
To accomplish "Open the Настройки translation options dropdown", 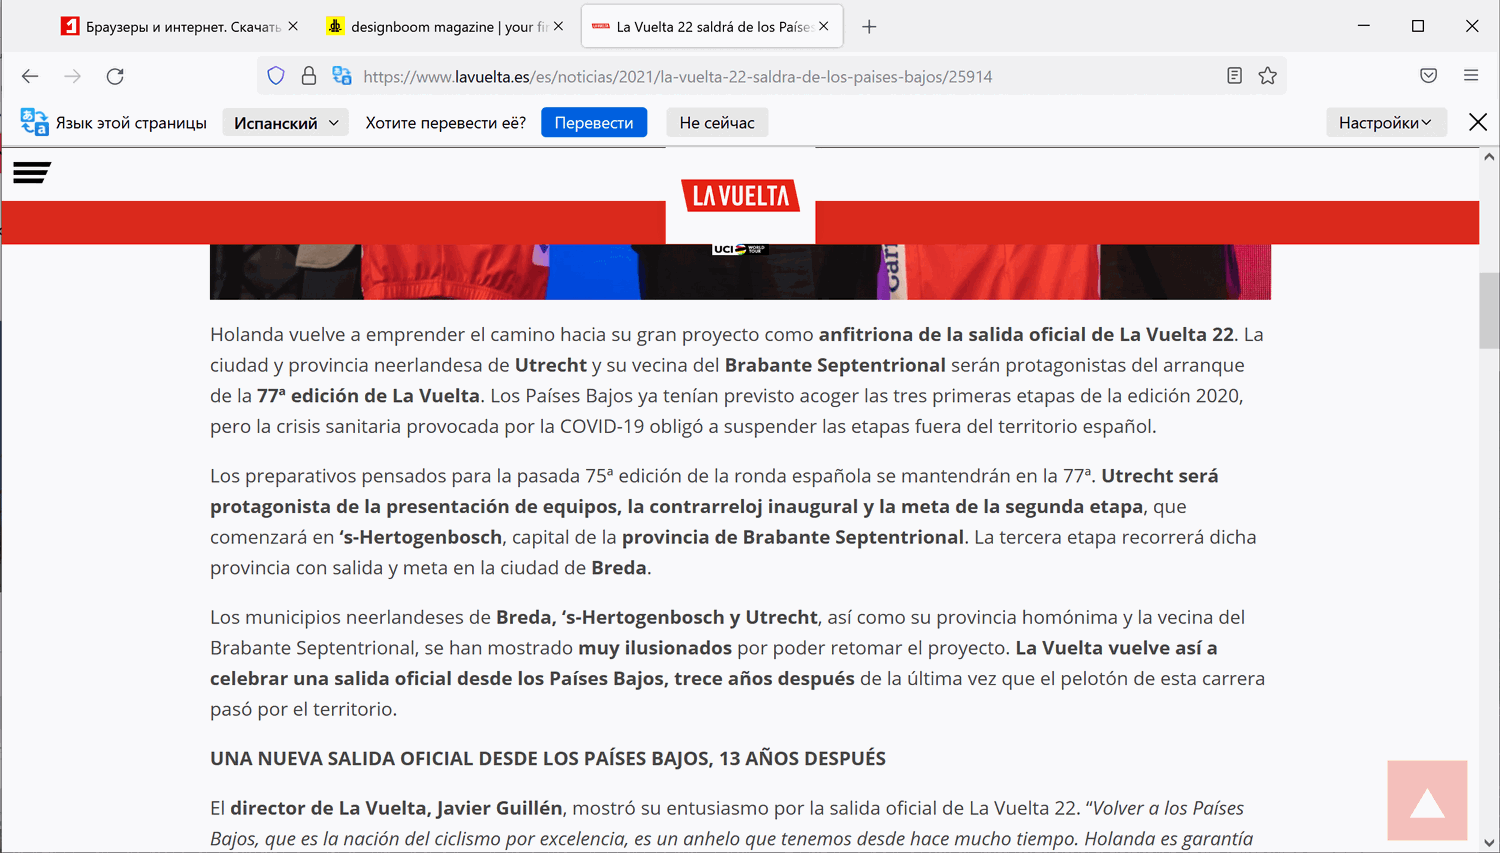I will coord(1386,123).
